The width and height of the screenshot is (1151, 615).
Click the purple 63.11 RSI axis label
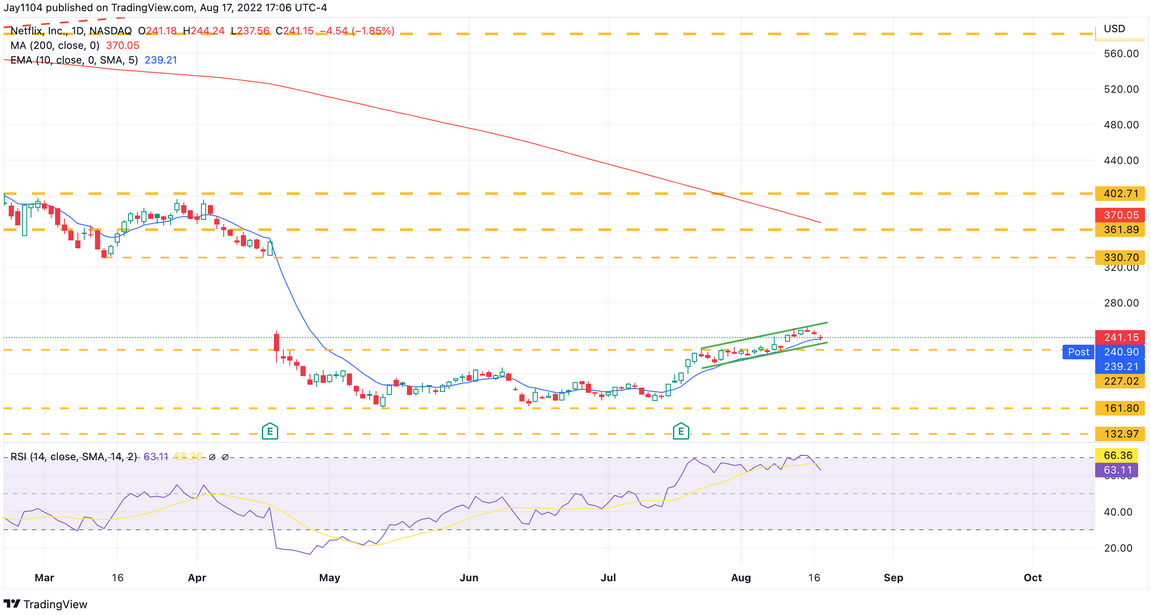click(x=1116, y=470)
